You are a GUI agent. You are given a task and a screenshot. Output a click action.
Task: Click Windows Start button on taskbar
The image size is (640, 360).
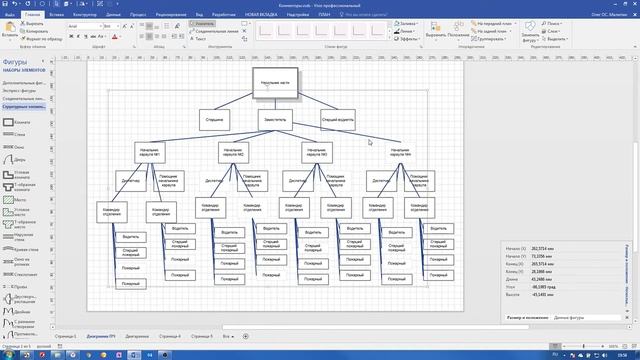pyautogui.click(x=8, y=355)
